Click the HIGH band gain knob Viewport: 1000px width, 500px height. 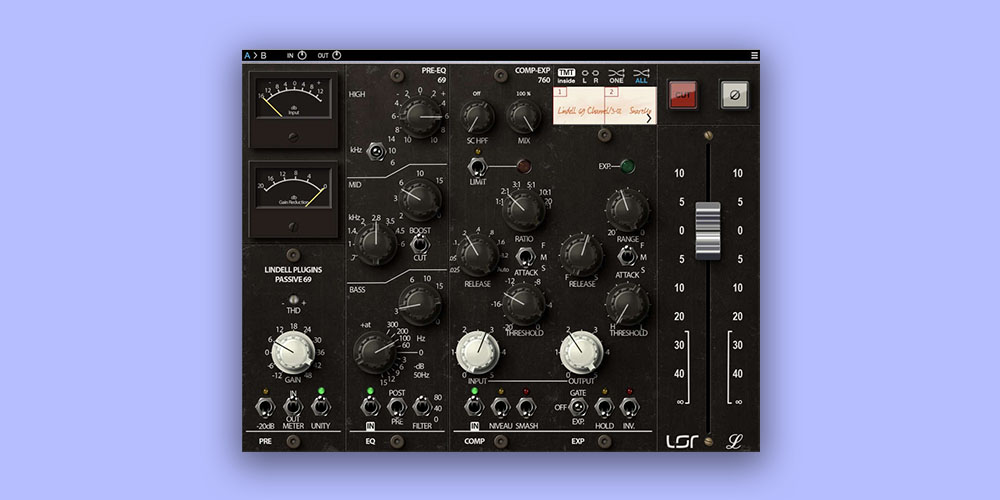click(x=421, y=117)
